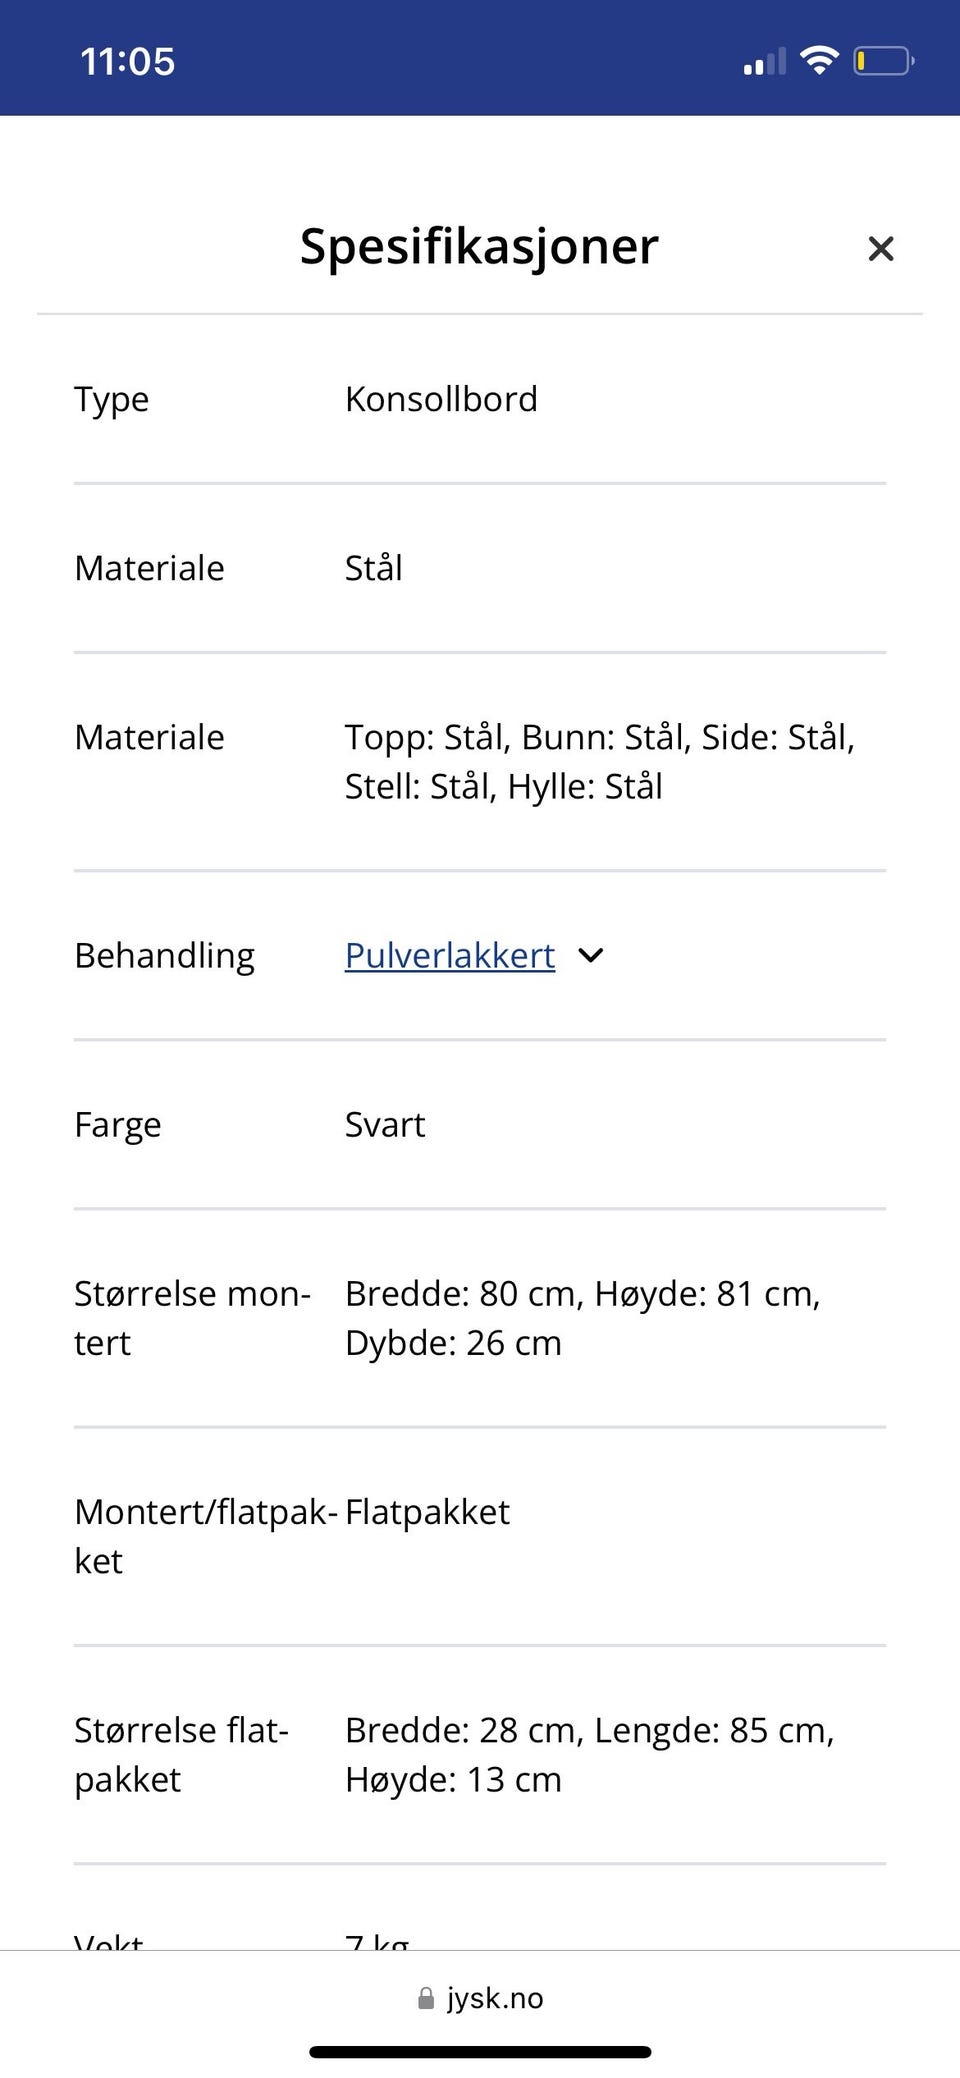The image size is (960, 2078).
Task: Tap the Materiale label showing Stål
Action: tap(149, 568)
